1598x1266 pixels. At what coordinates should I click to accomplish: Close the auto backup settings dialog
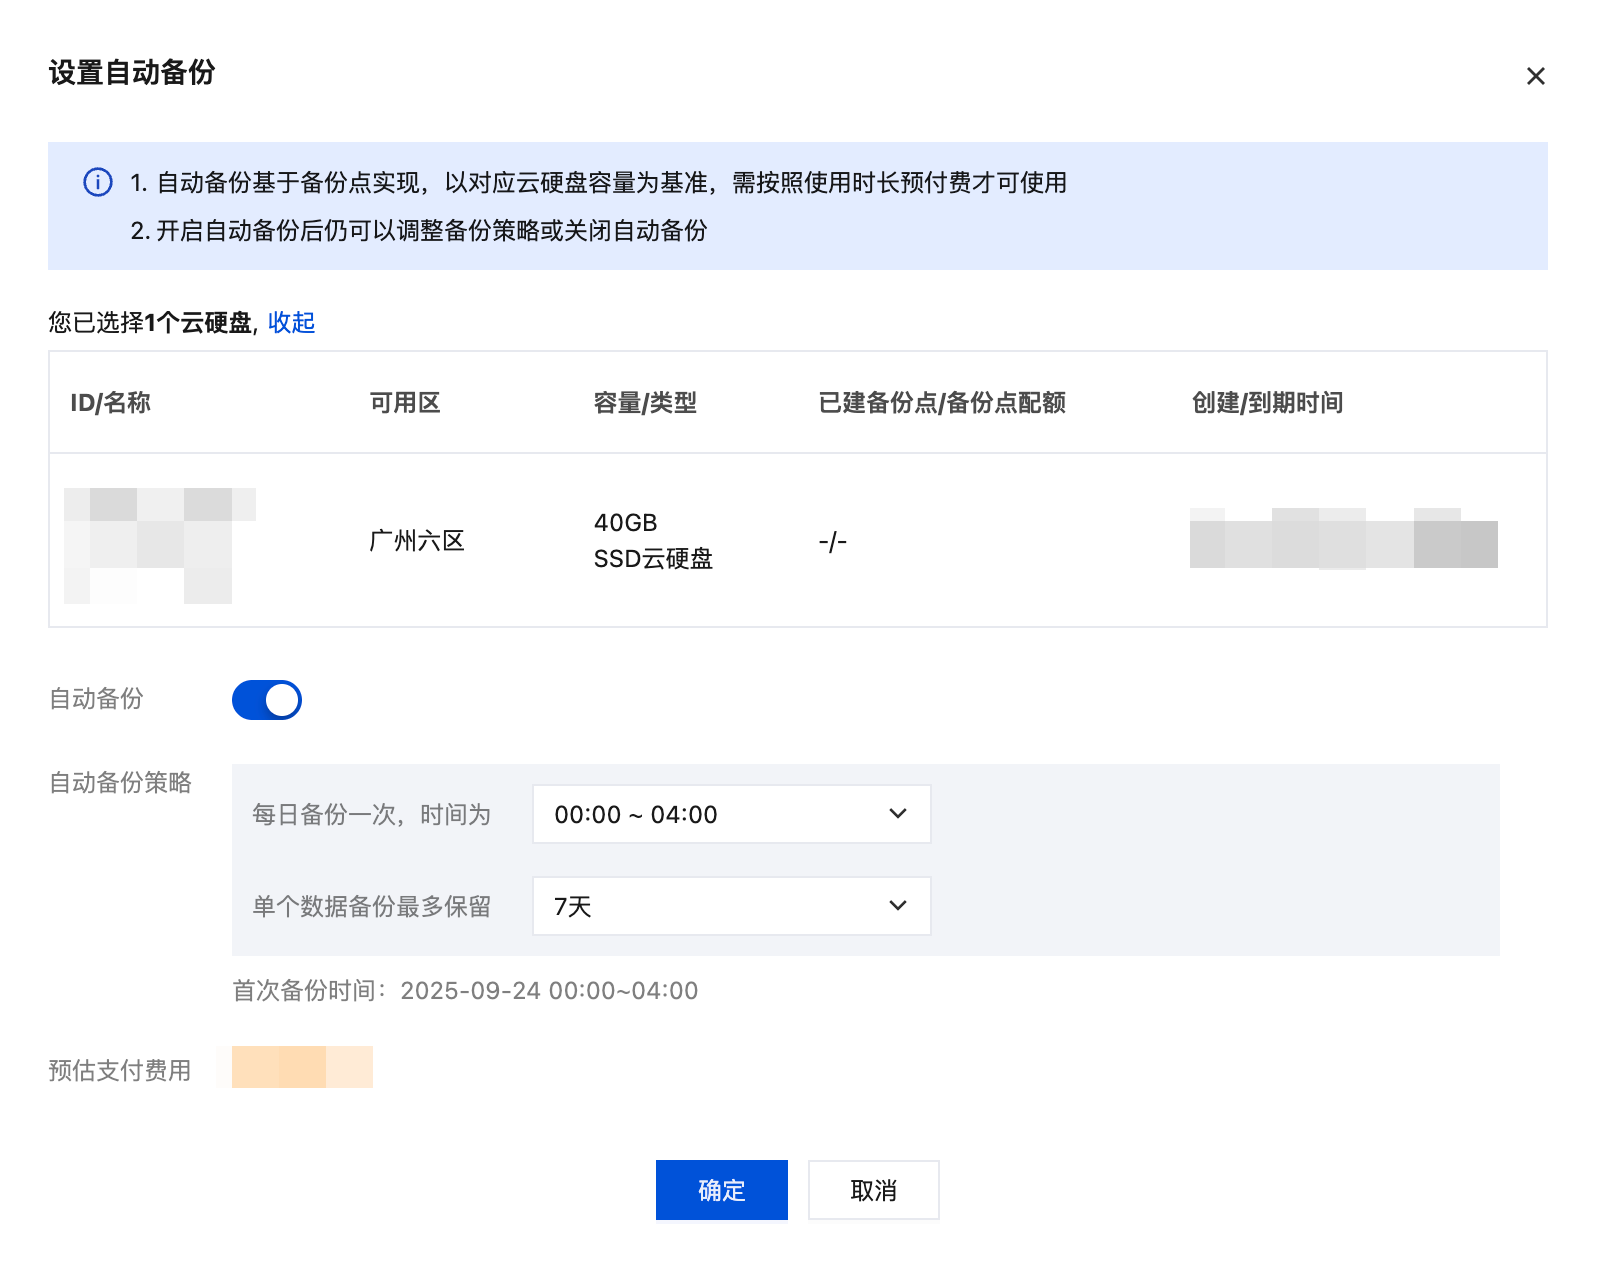coord(1535,76)
